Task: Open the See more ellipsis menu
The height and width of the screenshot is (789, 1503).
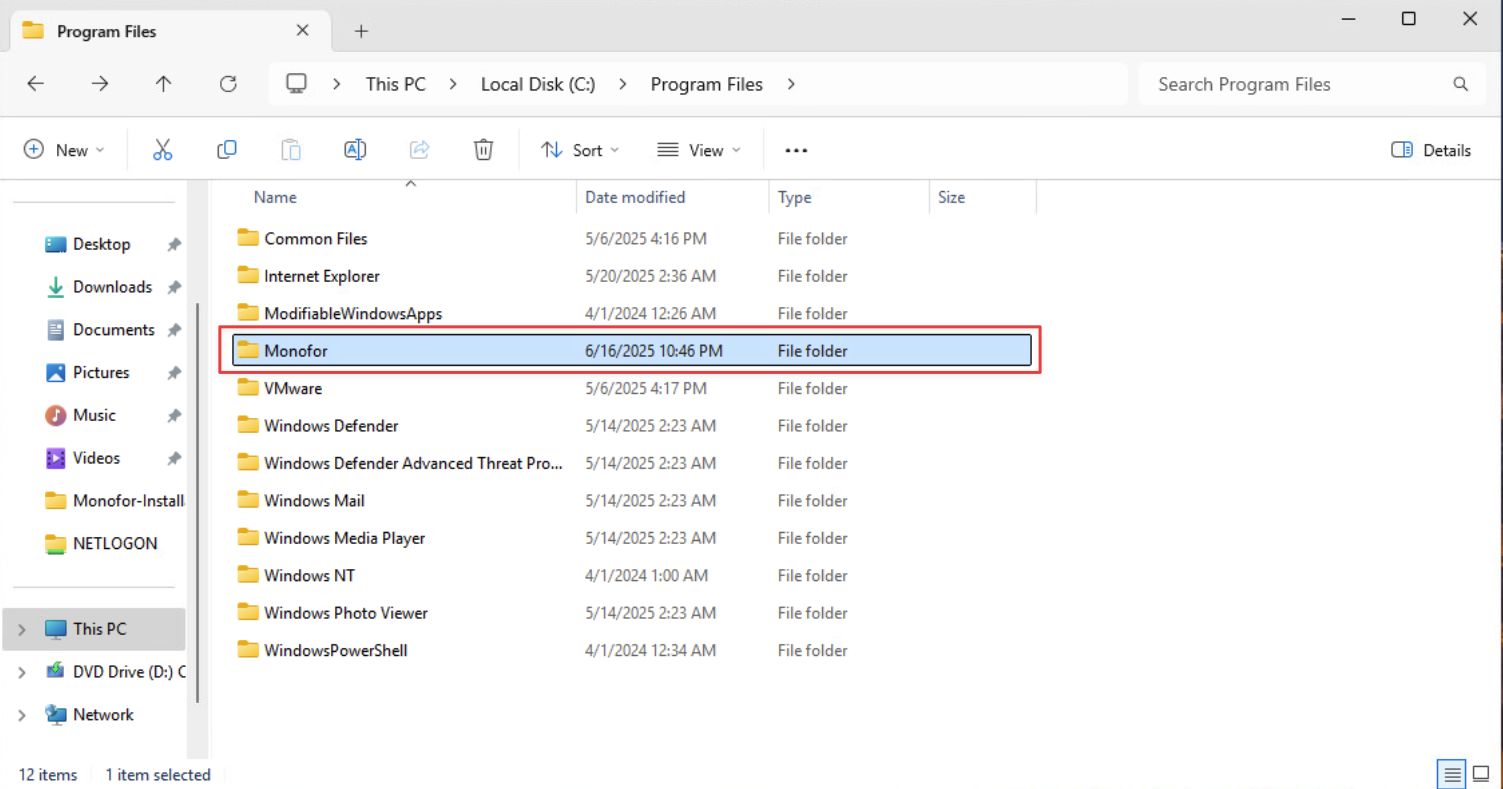Action: pos(795,150)
